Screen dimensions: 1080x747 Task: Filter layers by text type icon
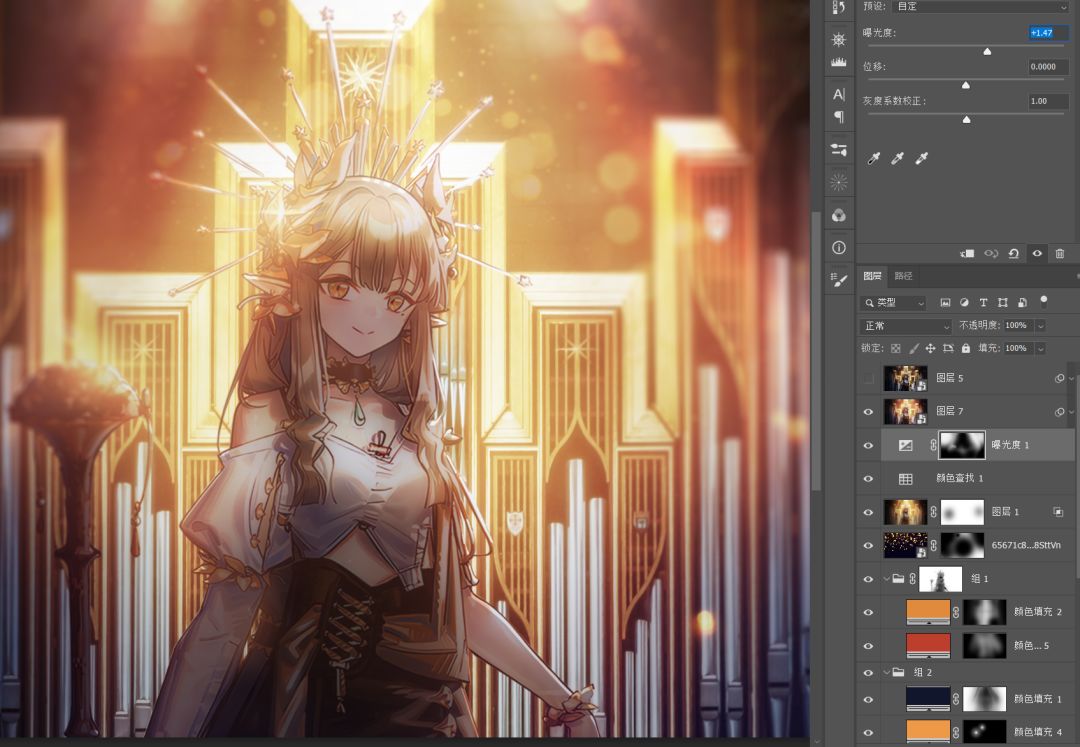pyautogui.click(x=983, y=302)
